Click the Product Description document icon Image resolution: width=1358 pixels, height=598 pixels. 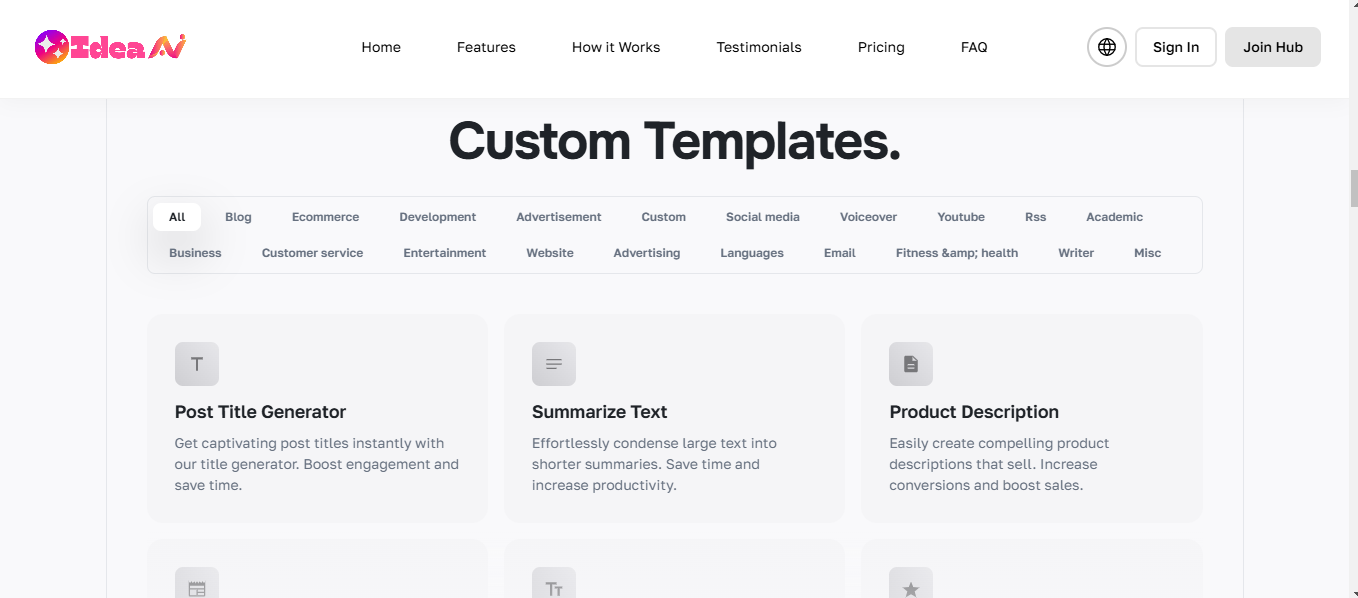tap(911, 364)
